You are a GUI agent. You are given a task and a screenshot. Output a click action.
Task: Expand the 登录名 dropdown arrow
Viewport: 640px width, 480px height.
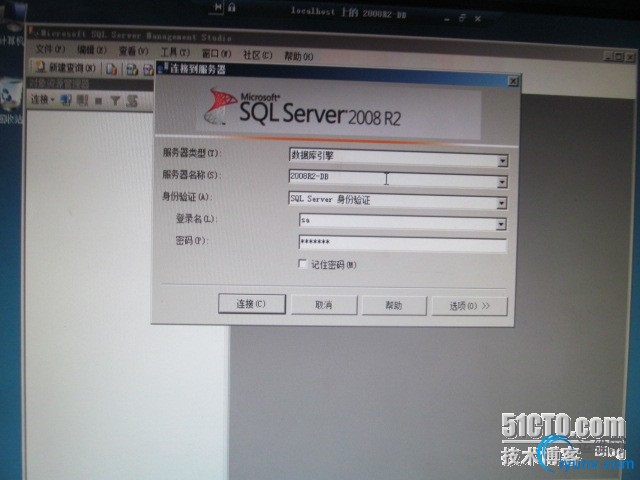pyautogui.click(x=501, y=224)
